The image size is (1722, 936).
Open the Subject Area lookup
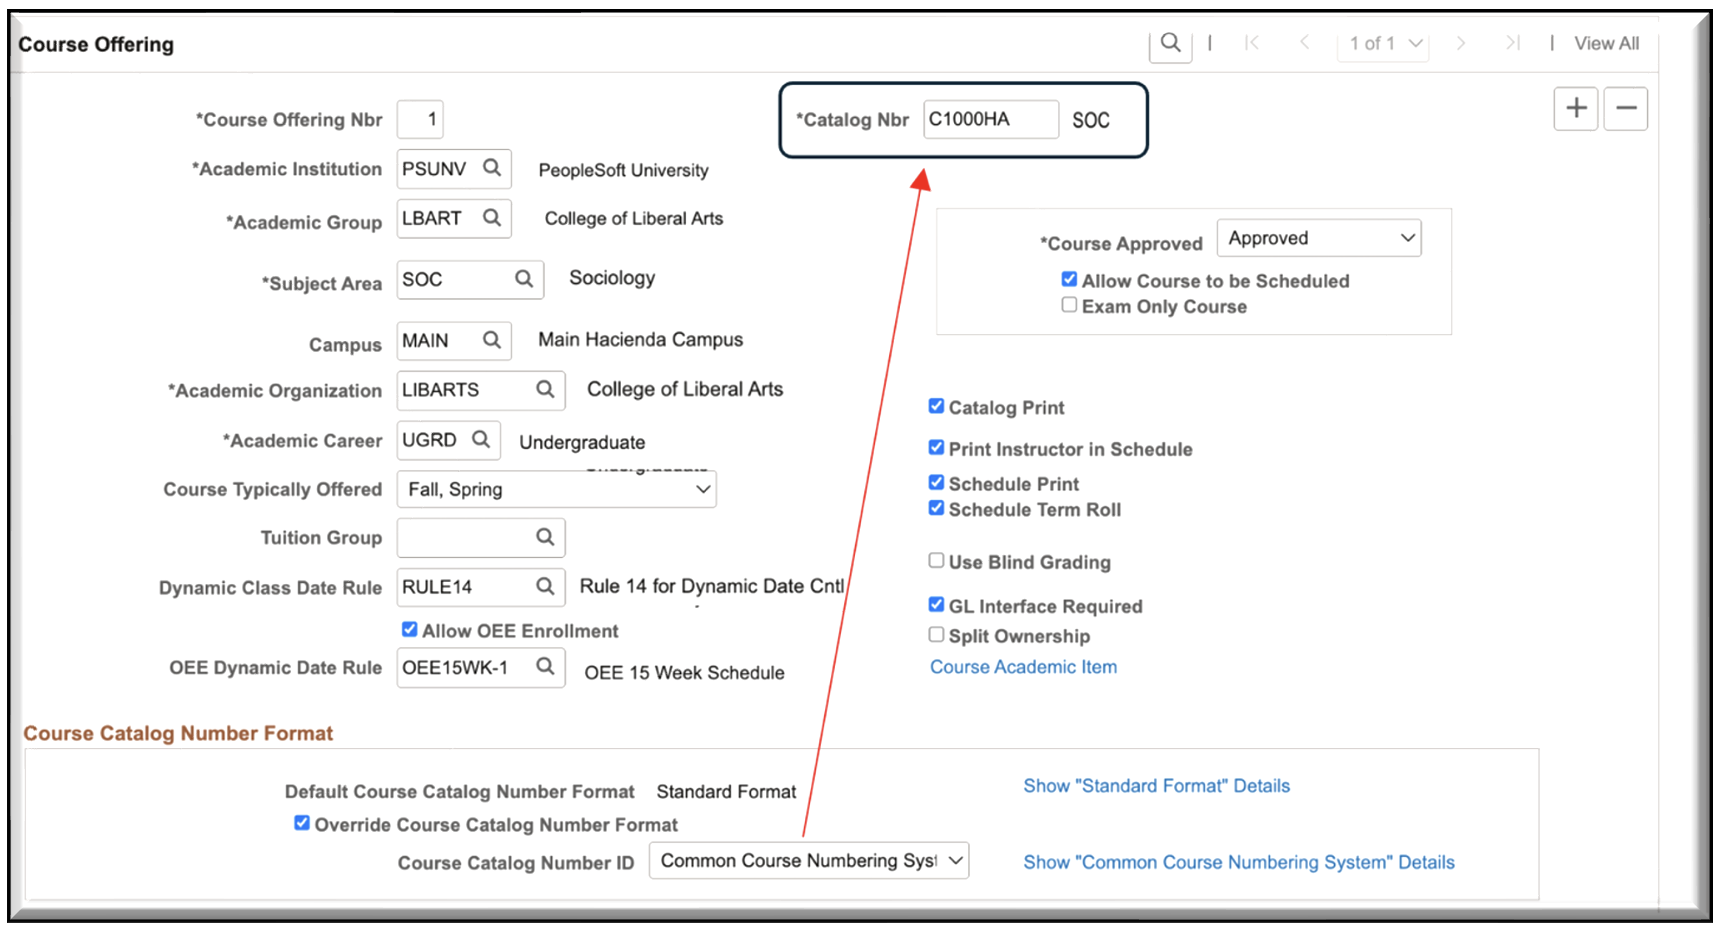(x=524, y=279)
